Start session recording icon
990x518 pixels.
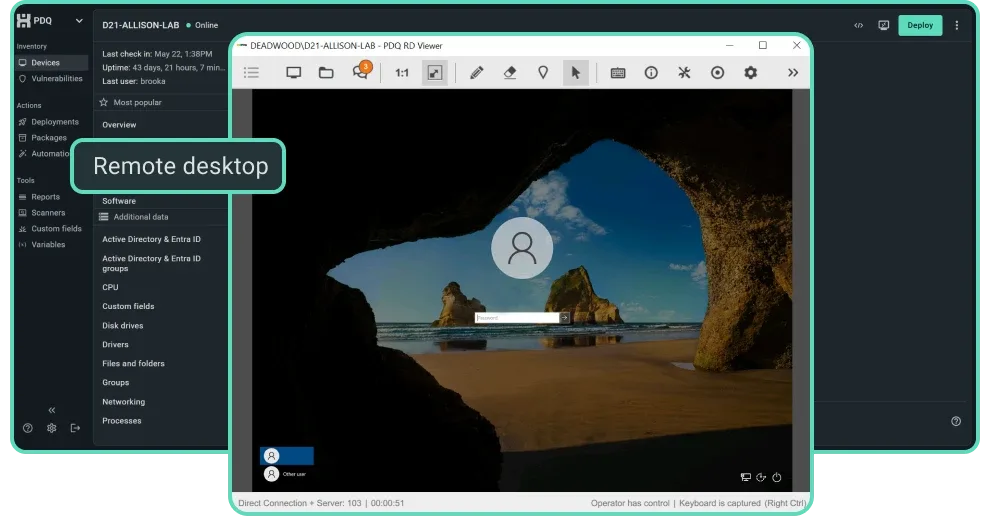[717, 73]
